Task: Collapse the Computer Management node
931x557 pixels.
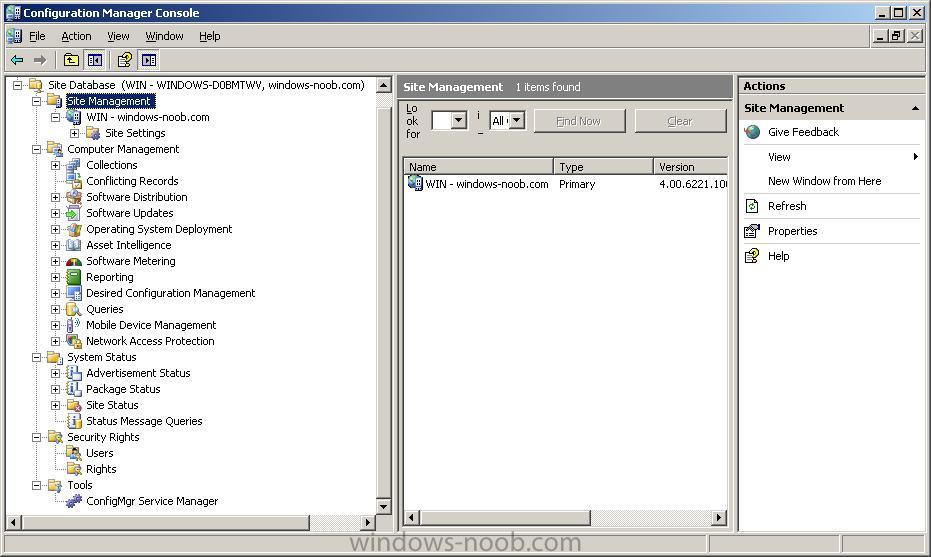Action: pyautogui.click(x=37, y=149)
